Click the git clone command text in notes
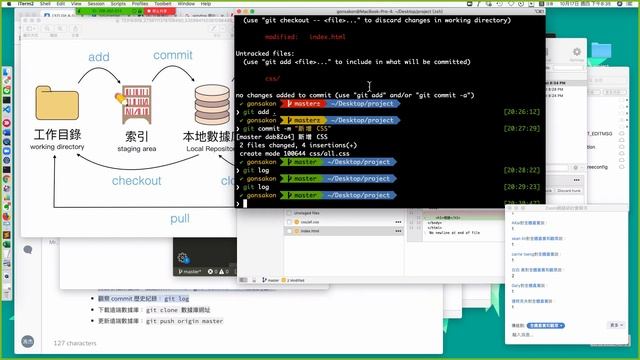This screenshot has width=640, height=360. tap(178, 310)
